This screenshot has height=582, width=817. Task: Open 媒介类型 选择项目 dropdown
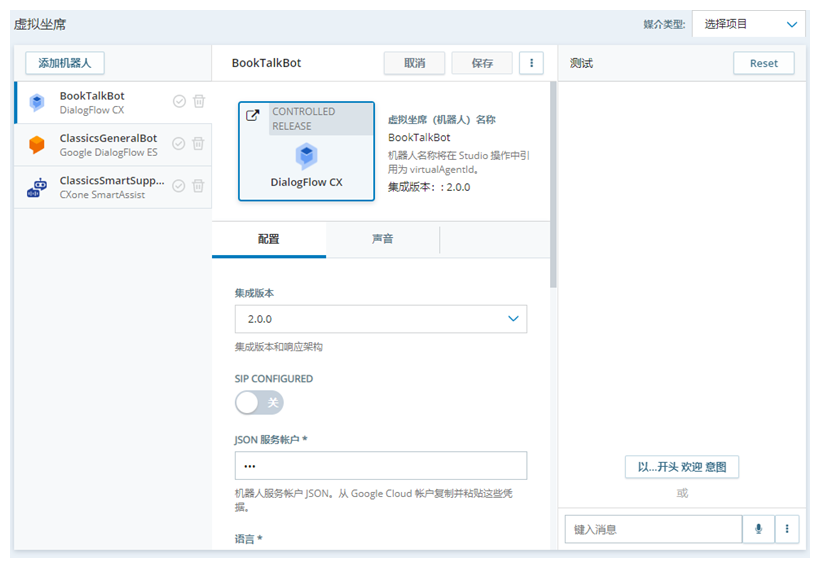(749, 24)
